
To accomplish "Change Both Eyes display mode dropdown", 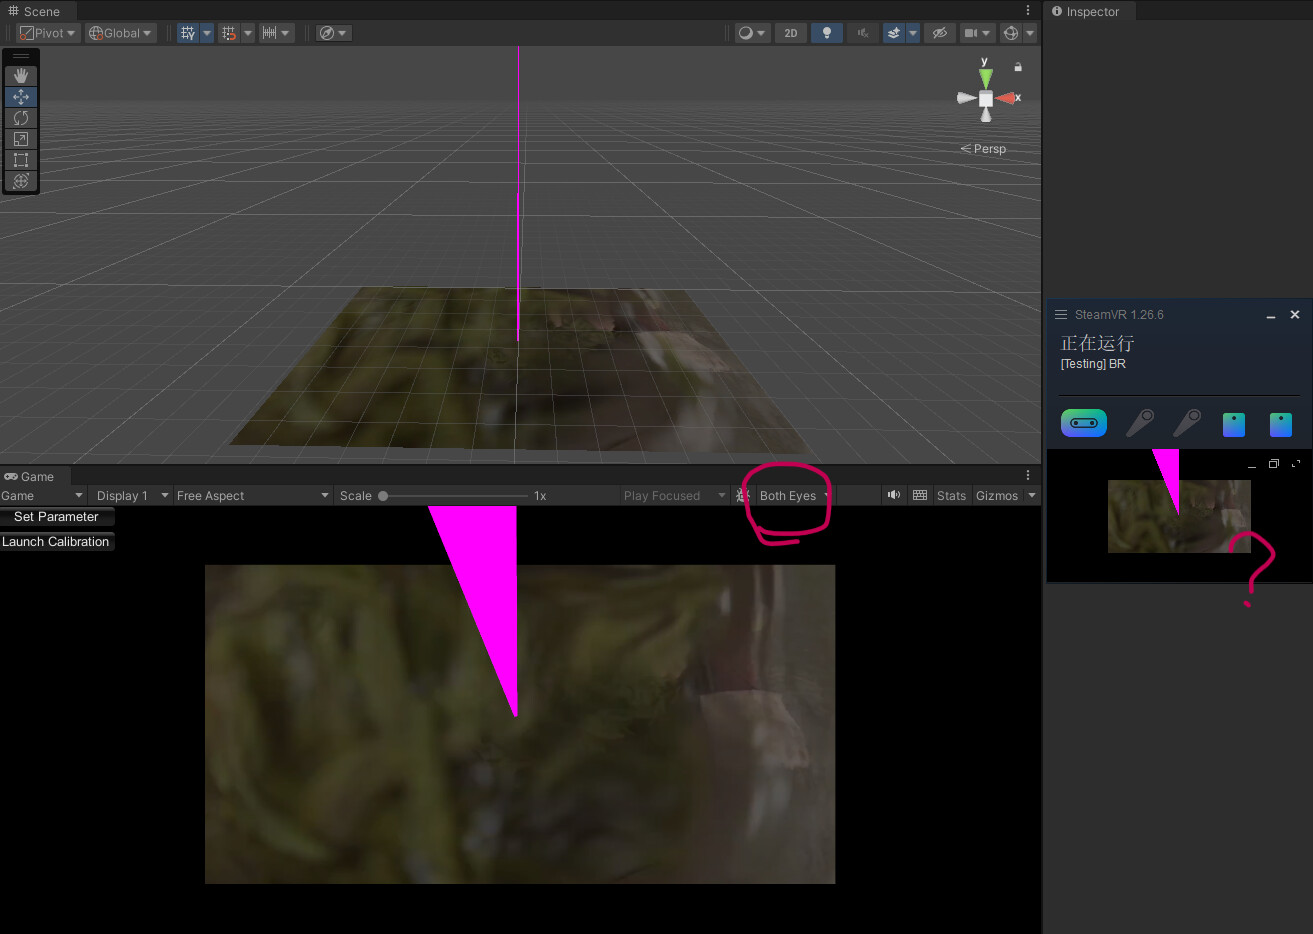I will [x=789, y=495].
